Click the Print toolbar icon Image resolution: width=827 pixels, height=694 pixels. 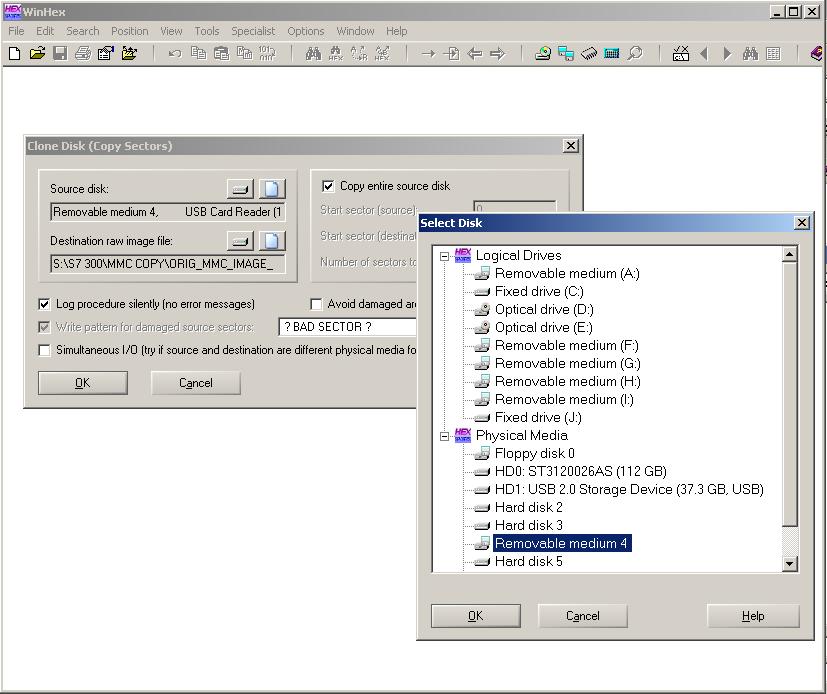(83, 53)
